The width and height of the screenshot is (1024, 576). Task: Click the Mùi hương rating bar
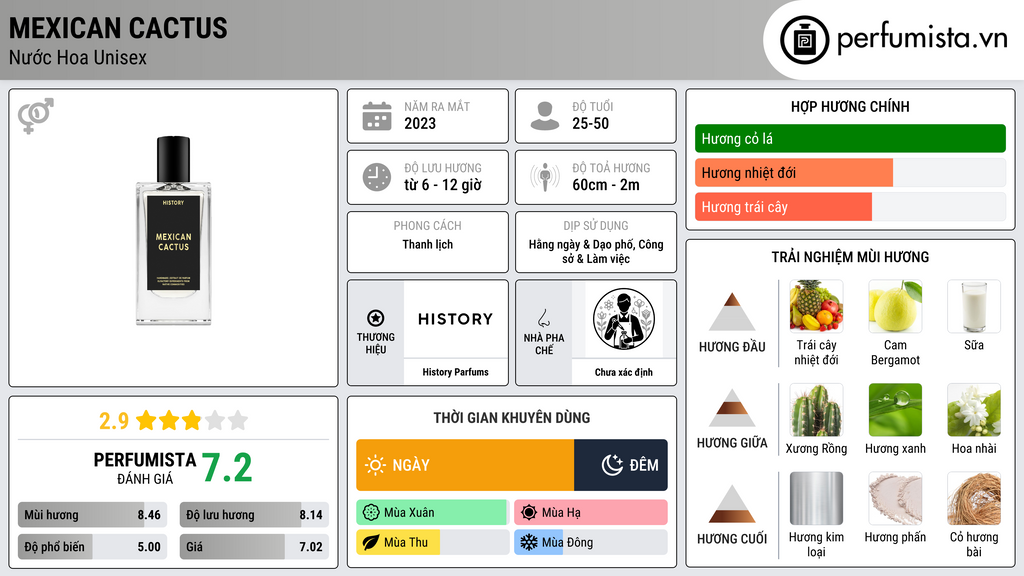93,515
